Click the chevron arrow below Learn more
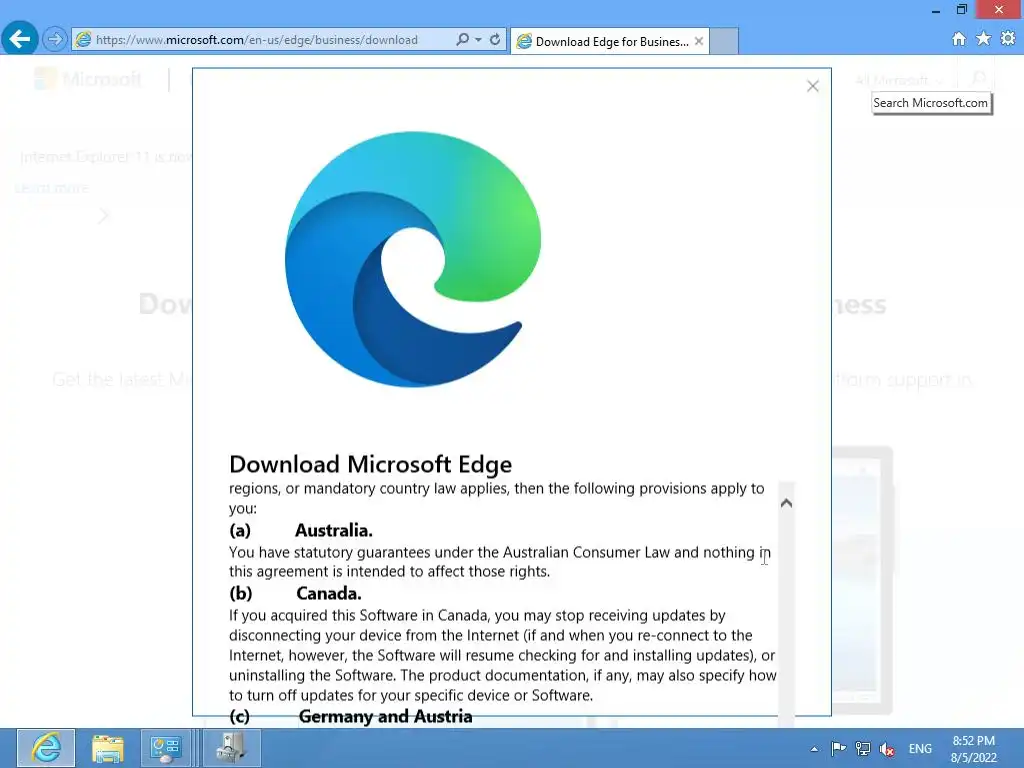This screenshot has width=1024, height=768. point(104,215)
